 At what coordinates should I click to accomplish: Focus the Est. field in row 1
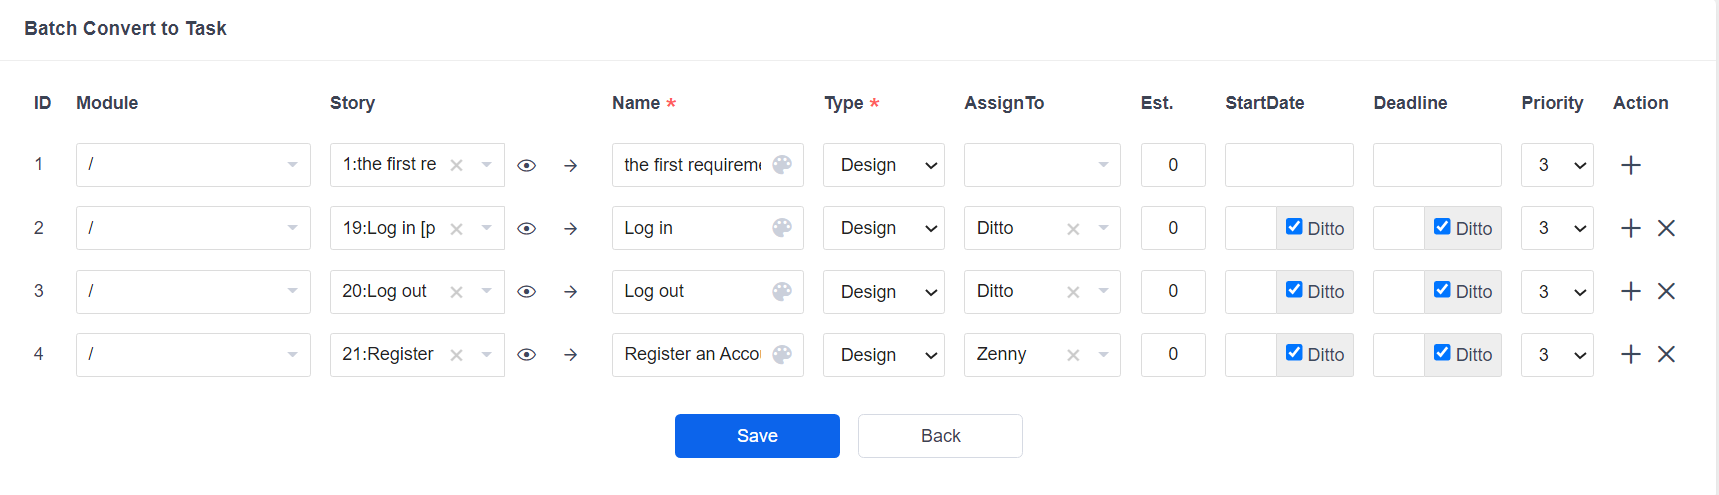(1173, 165)
